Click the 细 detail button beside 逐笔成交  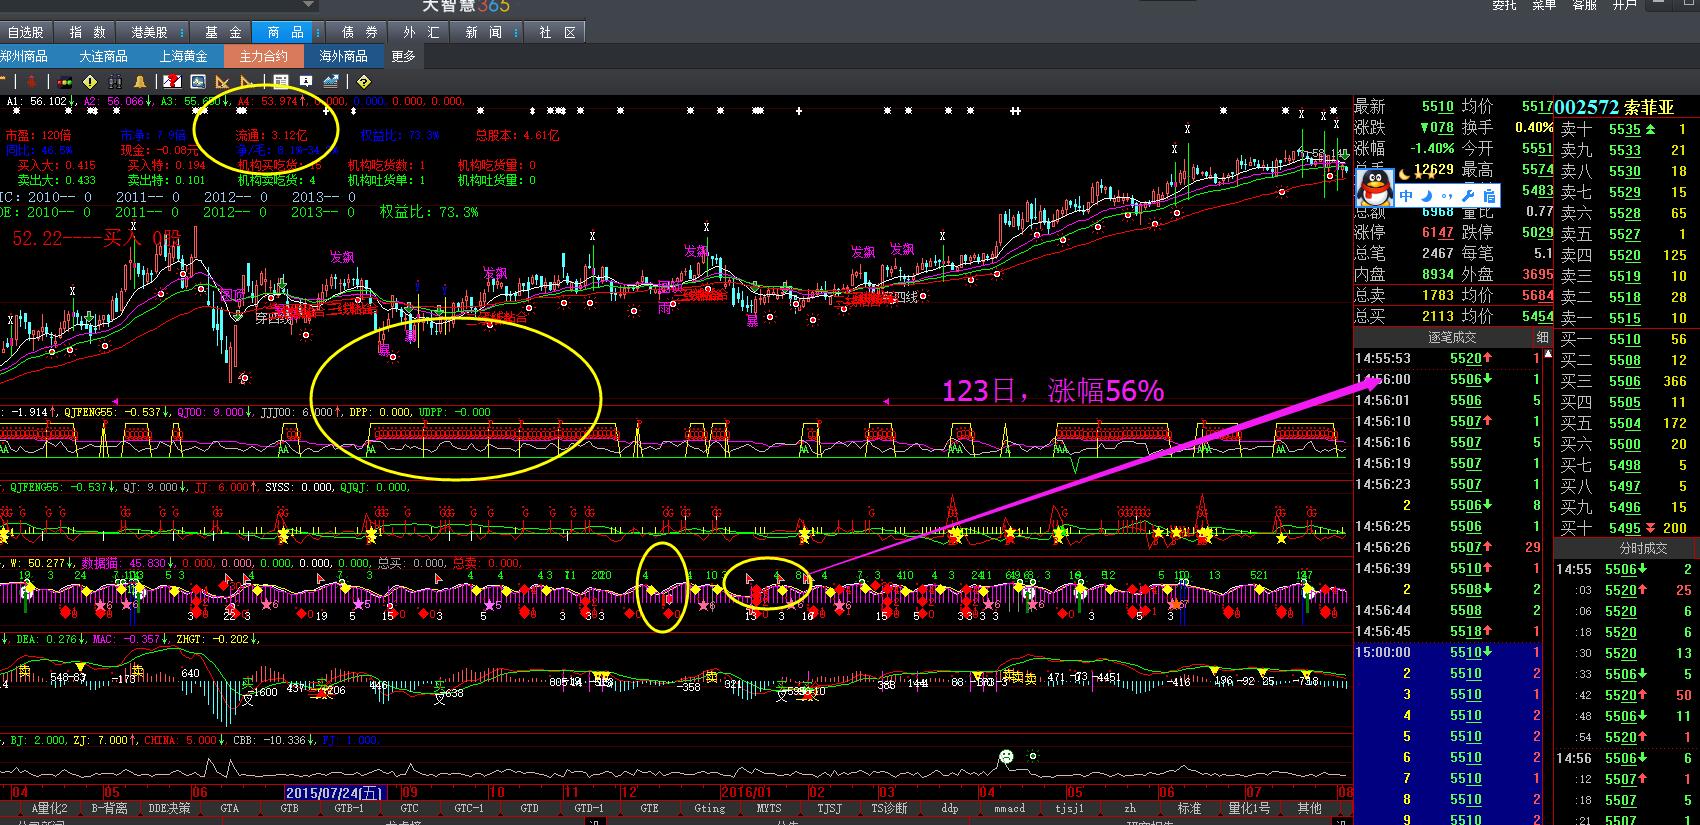[x=1542, y=338]
